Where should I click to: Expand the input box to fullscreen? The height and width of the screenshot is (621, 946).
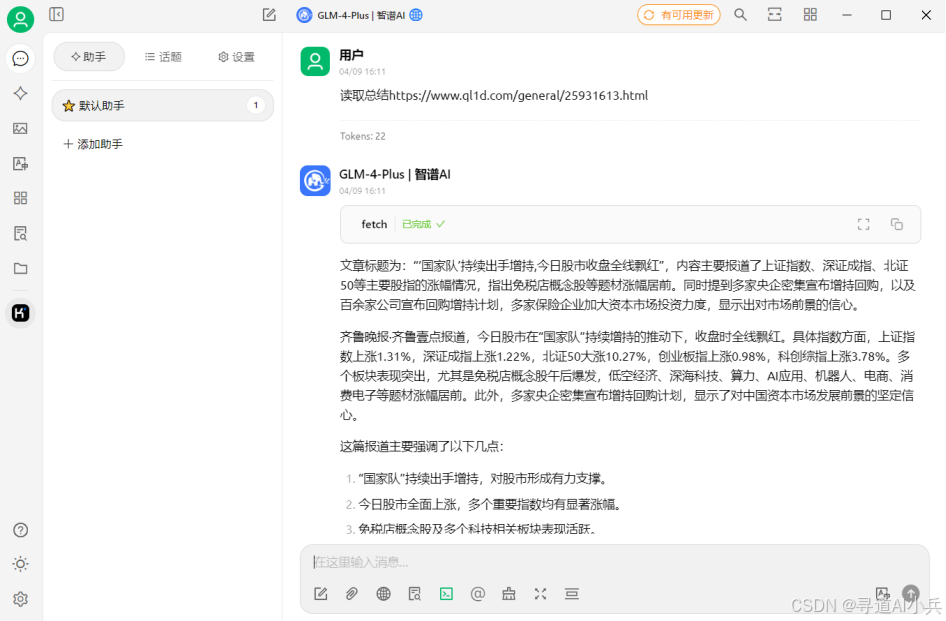point(540,593)
